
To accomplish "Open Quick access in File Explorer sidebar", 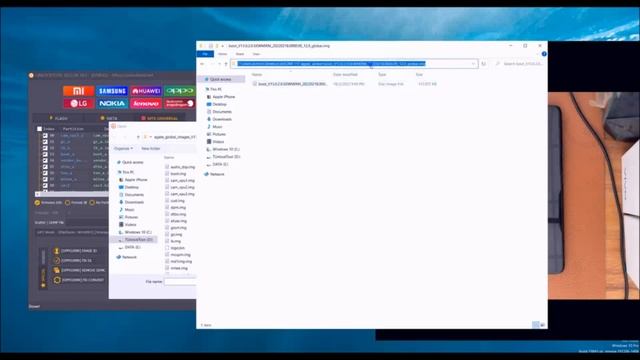I will pos(220,79).
